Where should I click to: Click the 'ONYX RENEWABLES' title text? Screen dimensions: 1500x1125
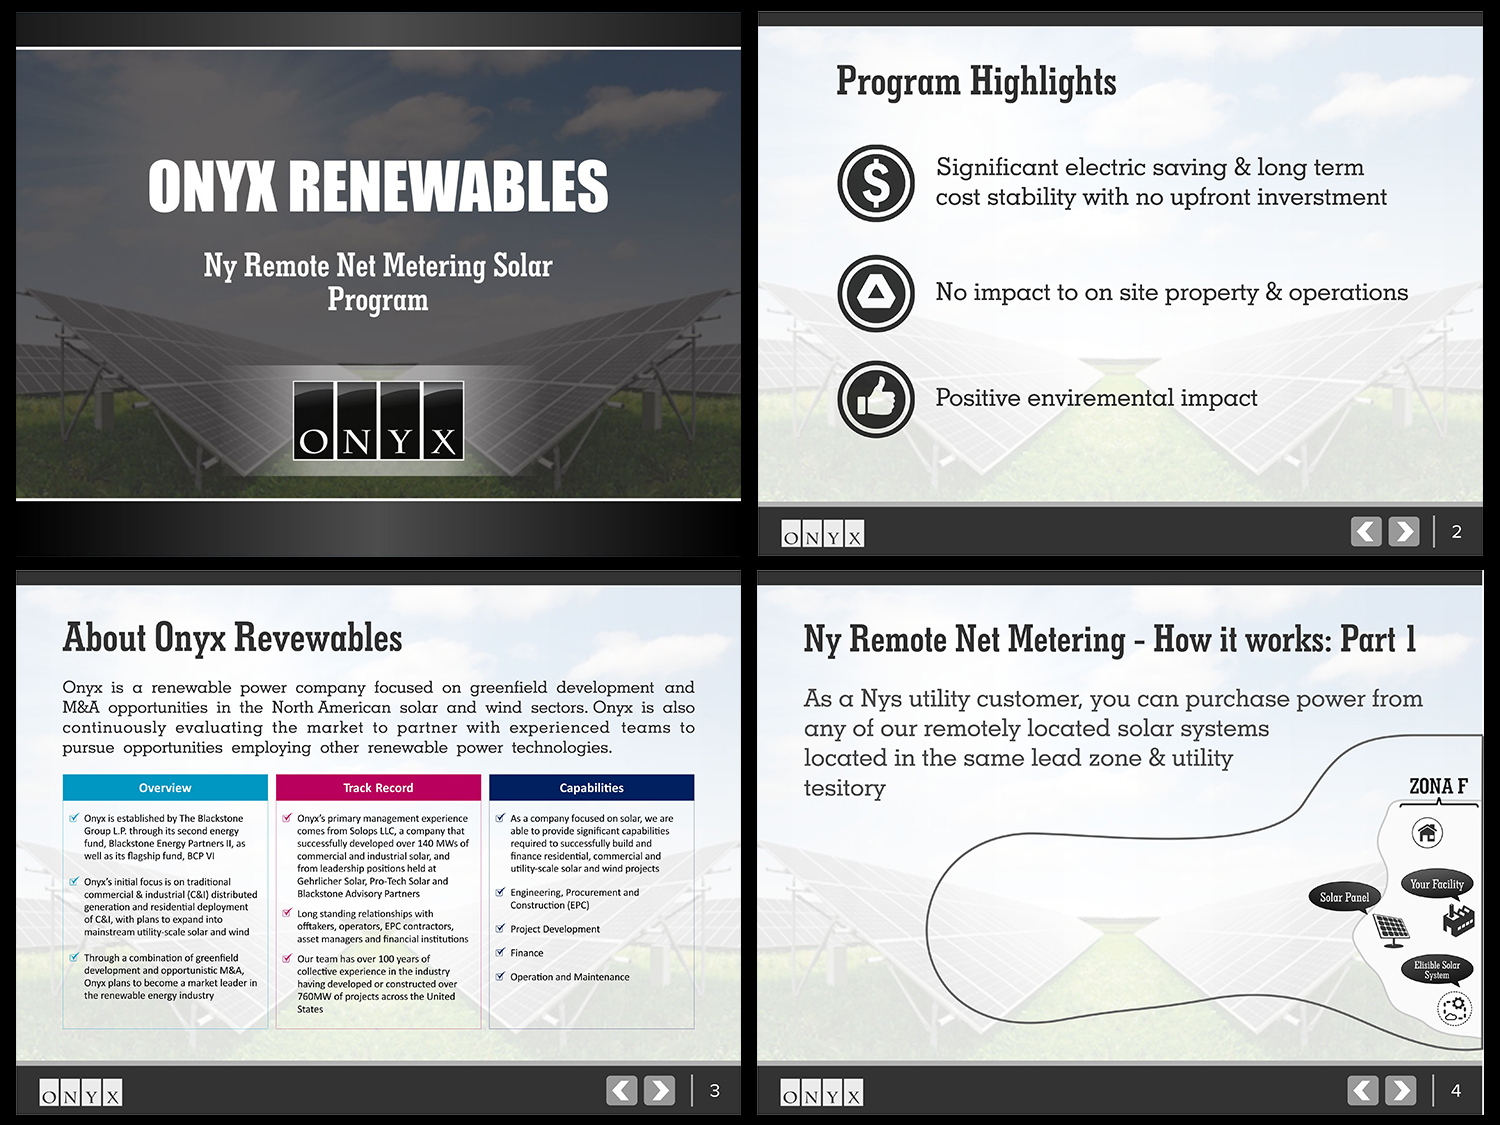378,186
